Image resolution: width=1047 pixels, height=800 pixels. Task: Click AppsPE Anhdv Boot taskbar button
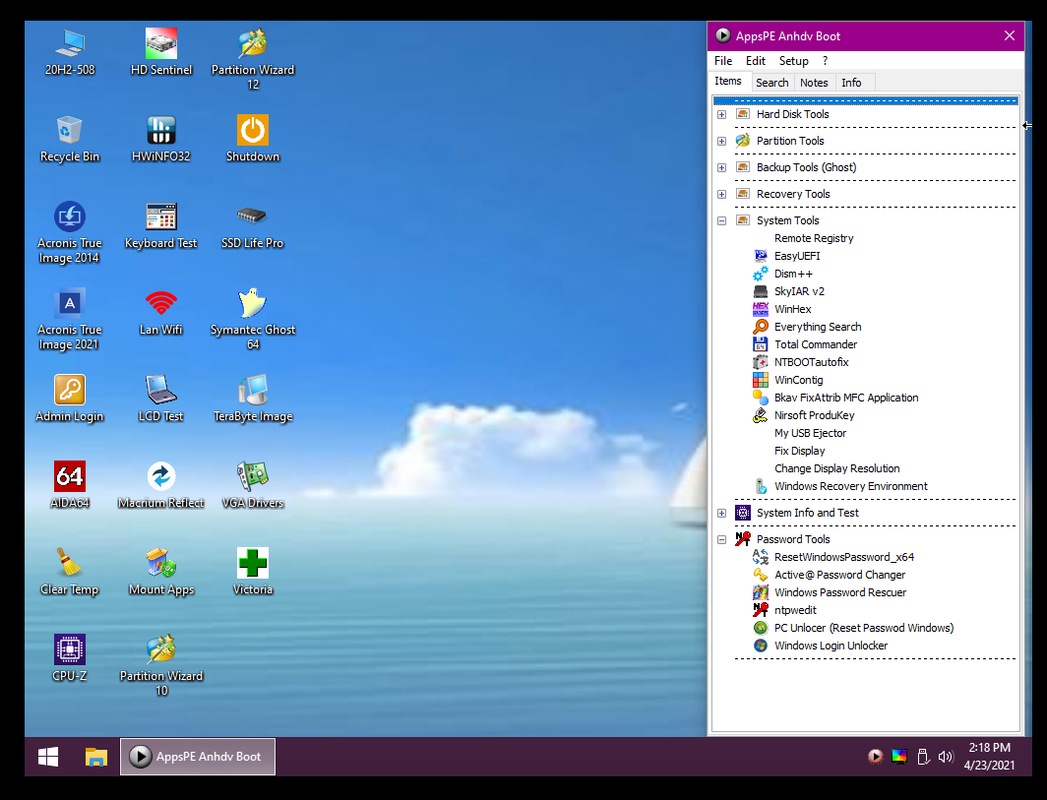pyautogui.click(x=198, y=757)
